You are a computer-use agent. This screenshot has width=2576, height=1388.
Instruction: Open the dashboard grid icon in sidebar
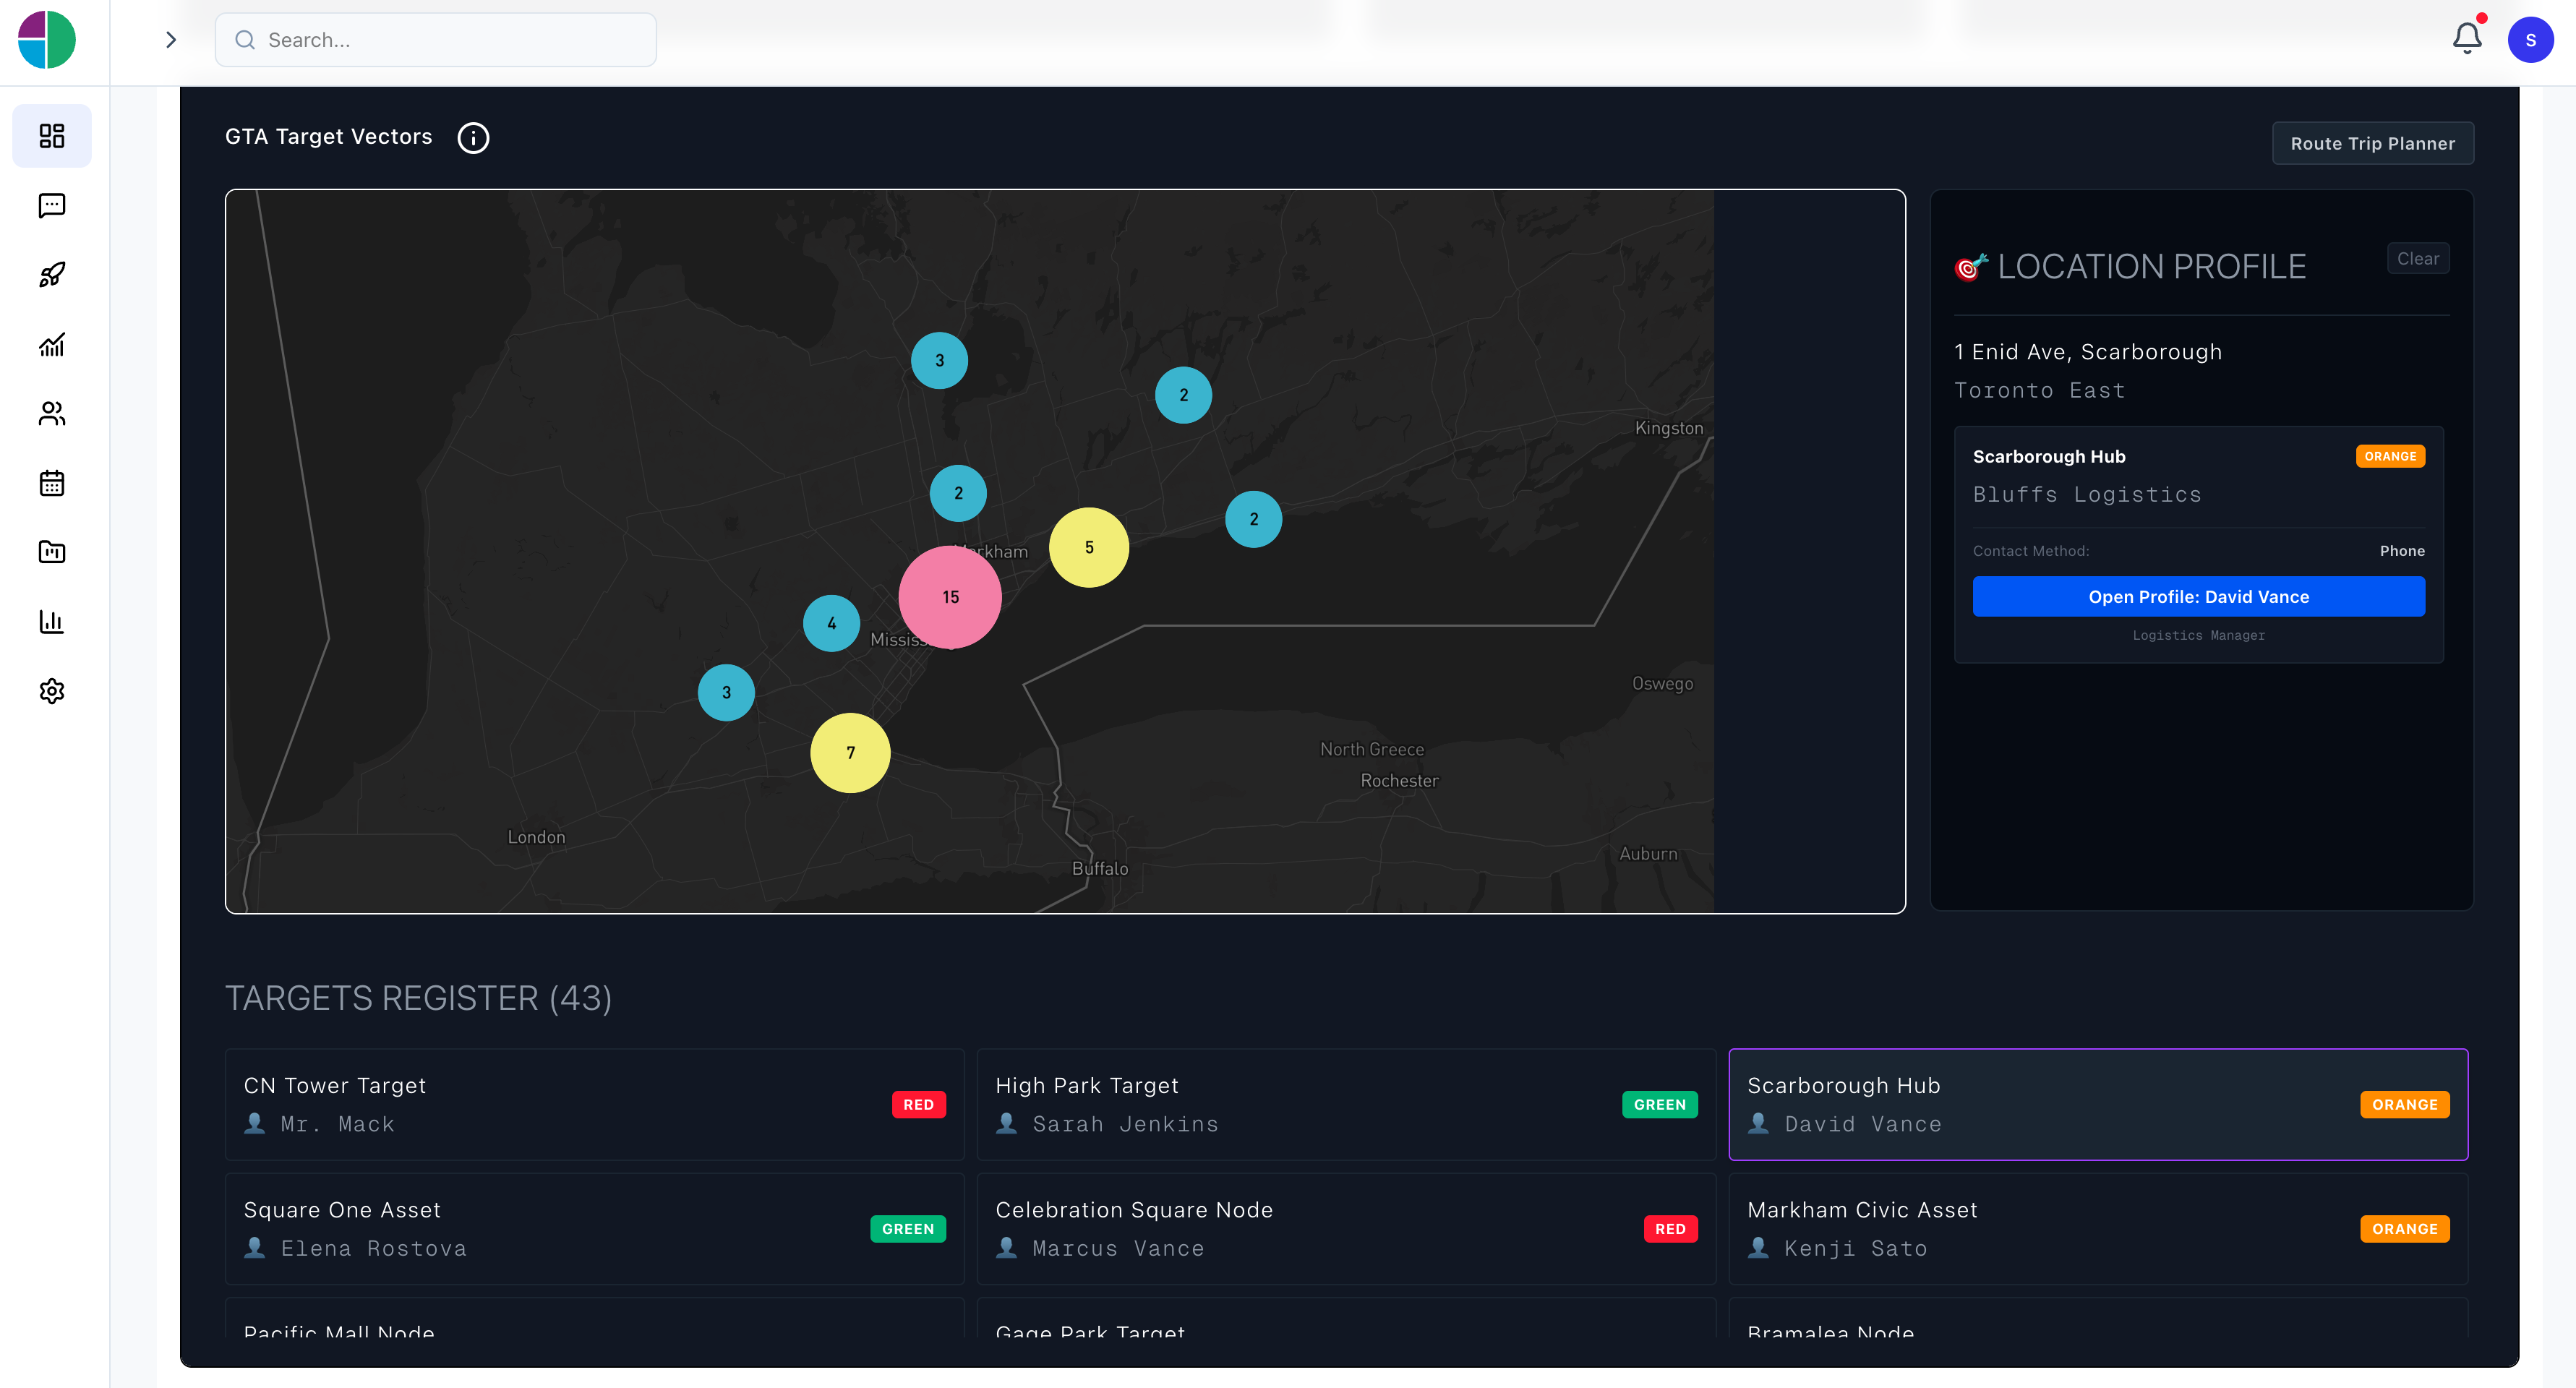52,136
